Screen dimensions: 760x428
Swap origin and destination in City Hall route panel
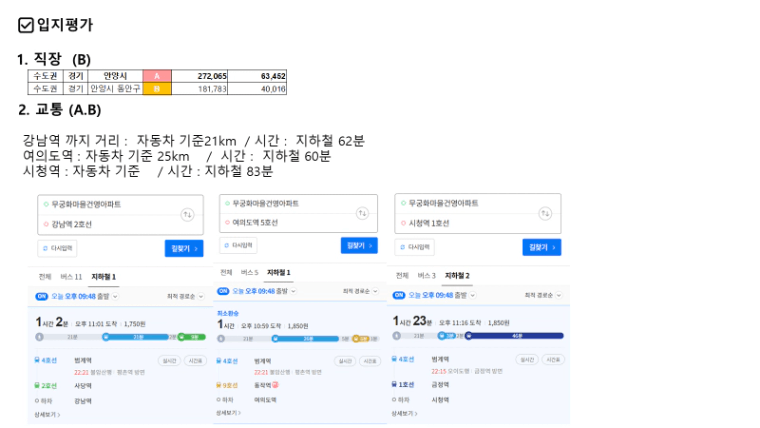coord(545,213)
